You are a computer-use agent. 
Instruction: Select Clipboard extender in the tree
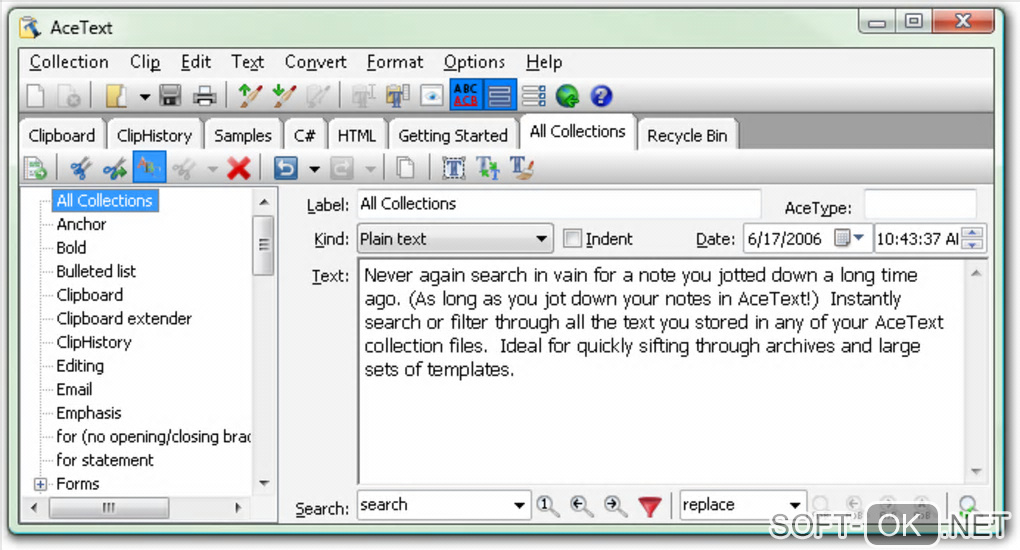pyautogui.click(x=124, y=319)
